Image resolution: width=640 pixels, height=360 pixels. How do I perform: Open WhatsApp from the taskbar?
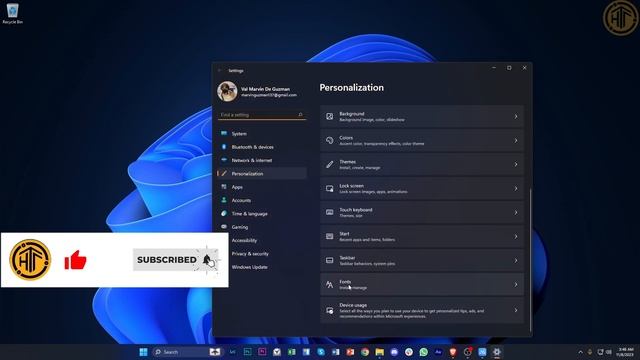coord(424,352)
